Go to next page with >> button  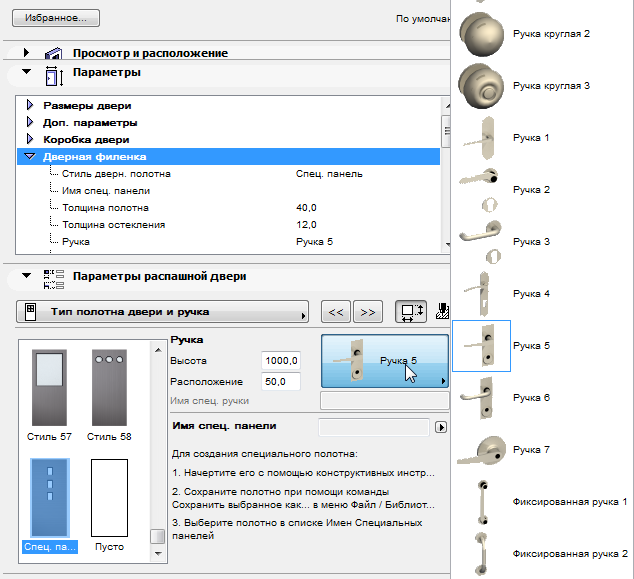368,312
